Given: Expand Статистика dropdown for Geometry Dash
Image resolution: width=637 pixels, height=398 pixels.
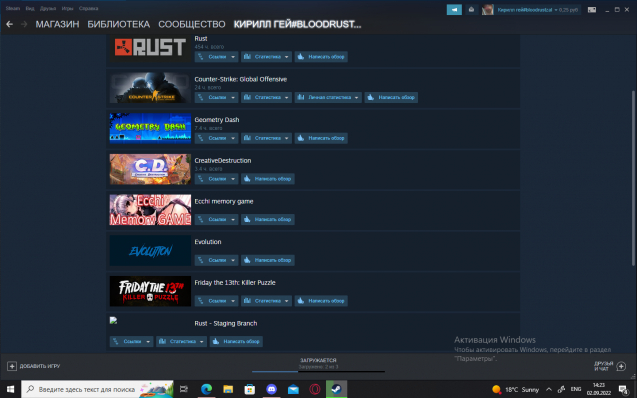Looking at the screenshot, I should [266, 138].
